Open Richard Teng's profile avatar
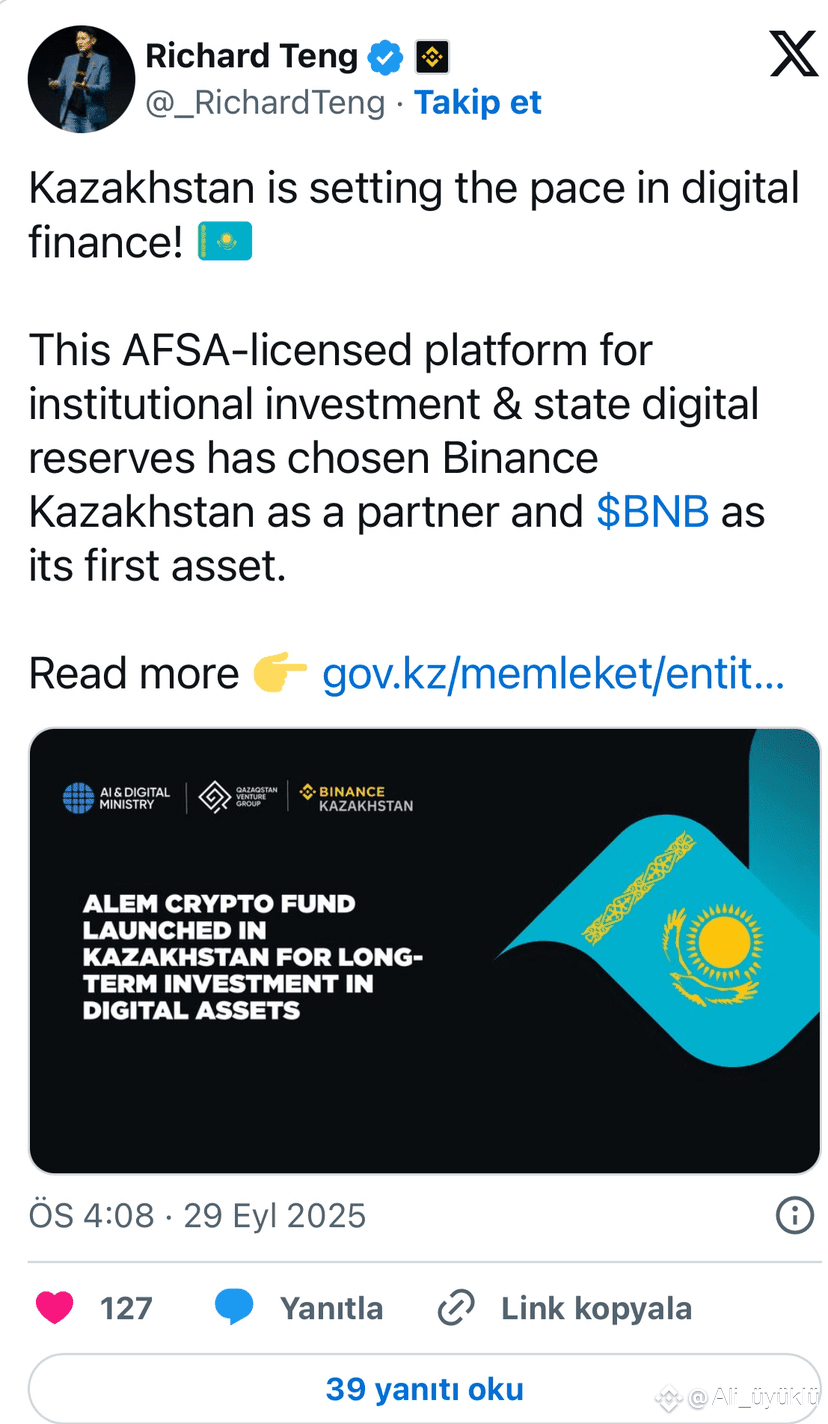828x1424 pixels. 81,79
